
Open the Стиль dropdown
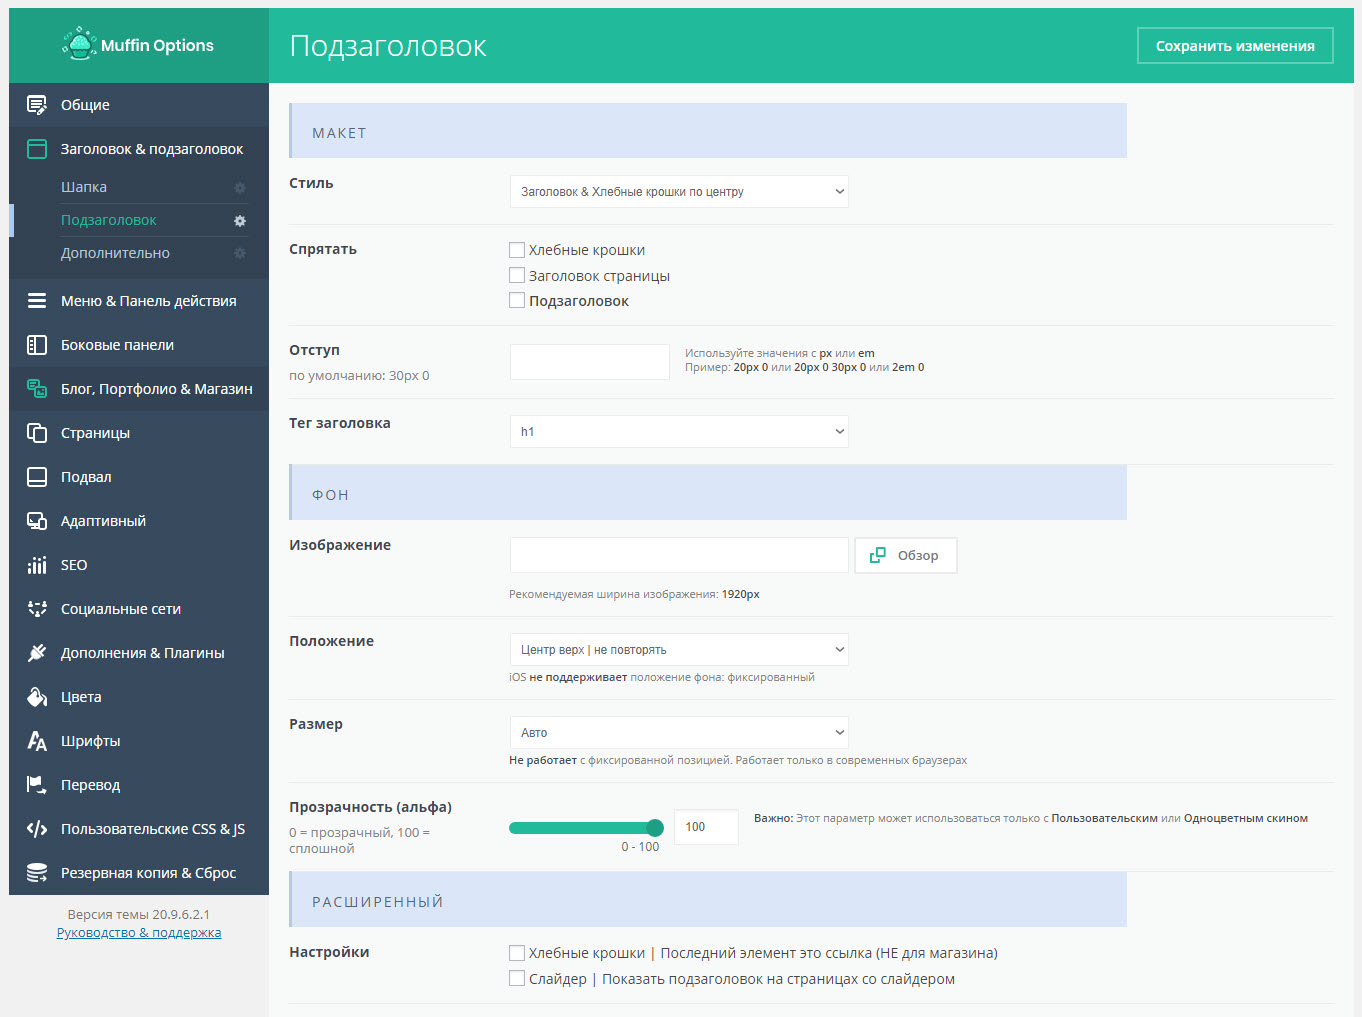tap(679, 192)
